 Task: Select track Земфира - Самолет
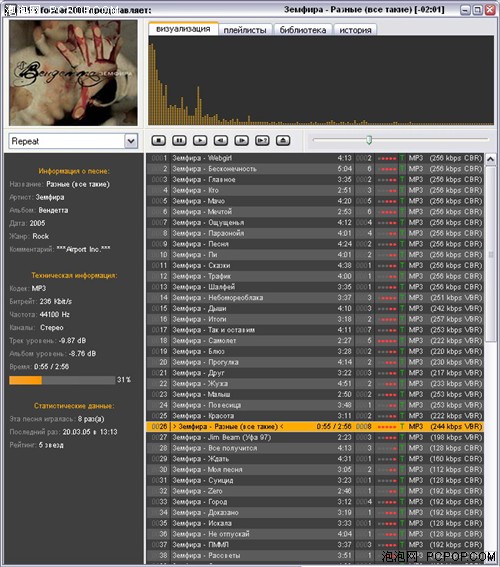(x=315, y=341)
